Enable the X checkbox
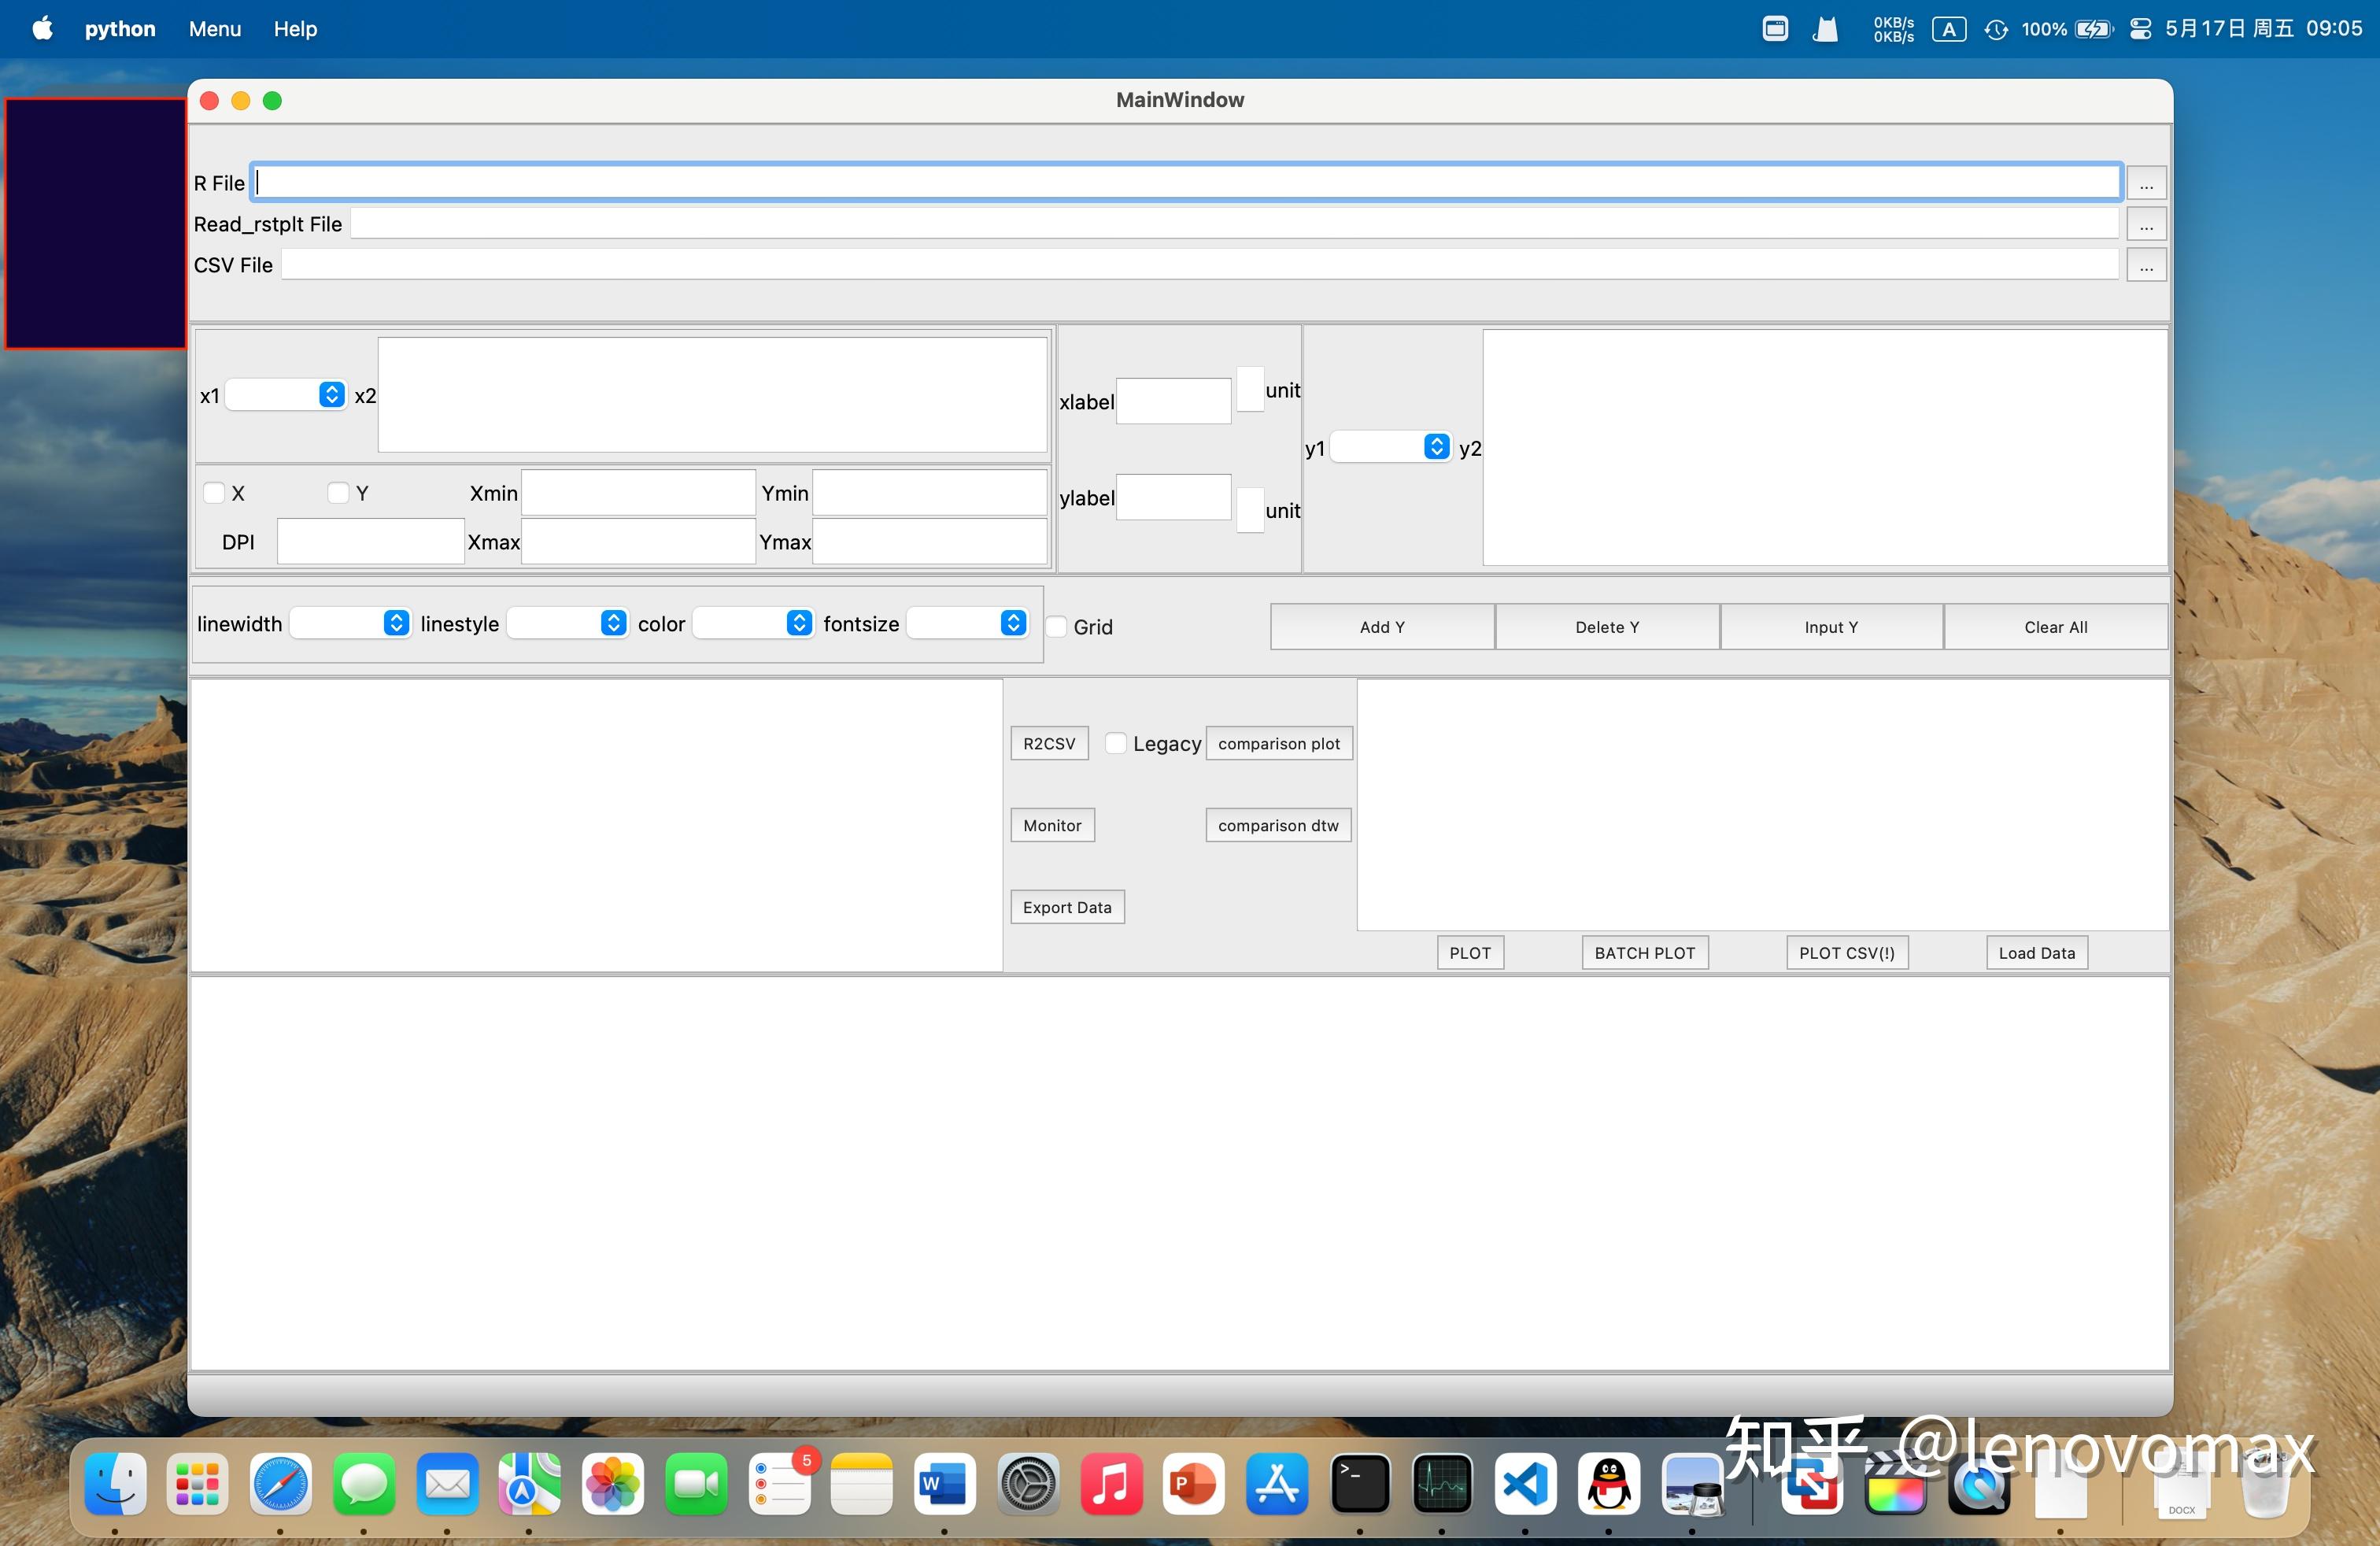Screen dimensions: 2380x1546 [214, 493]
